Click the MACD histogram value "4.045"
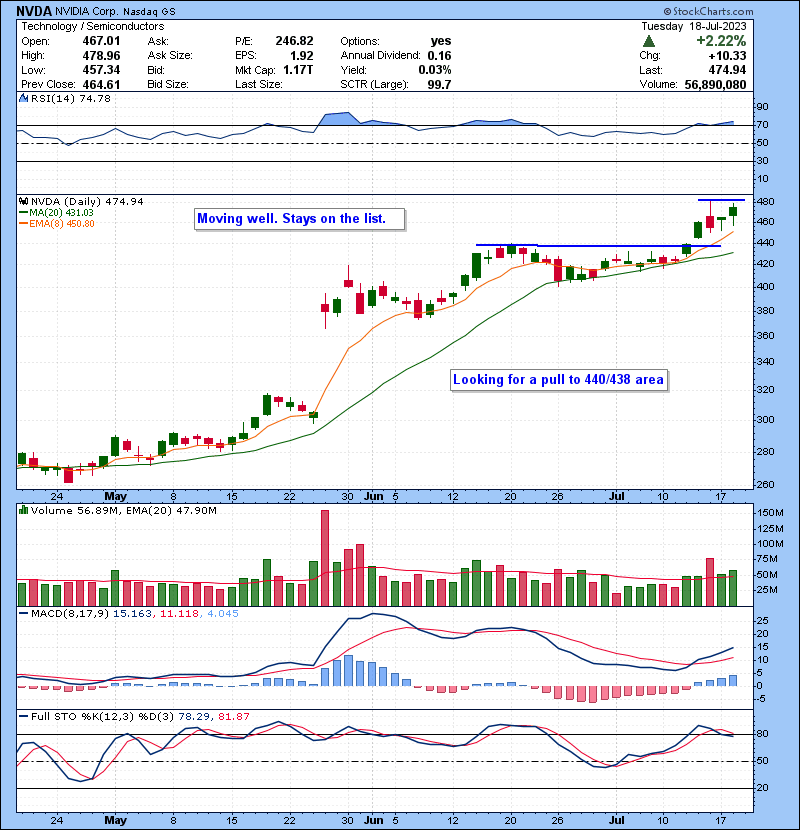 tap(223, 614)
